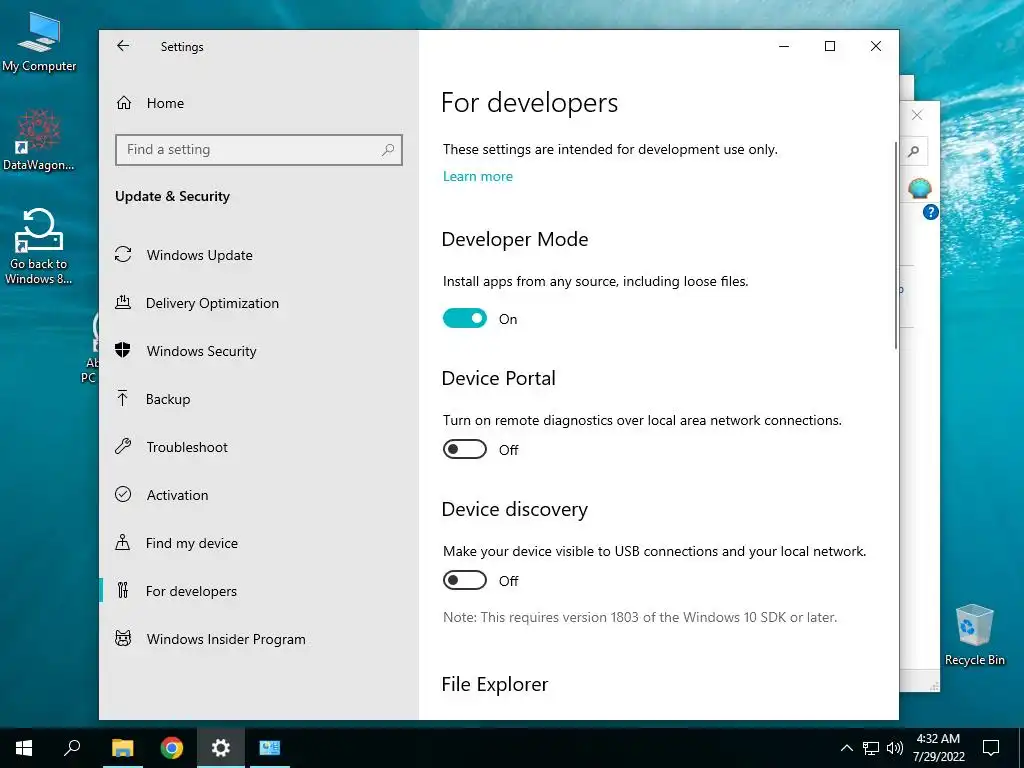1024x768 pixels.
Task: Click the Home icon in sidebar
Action: click(x=124, y=103)
